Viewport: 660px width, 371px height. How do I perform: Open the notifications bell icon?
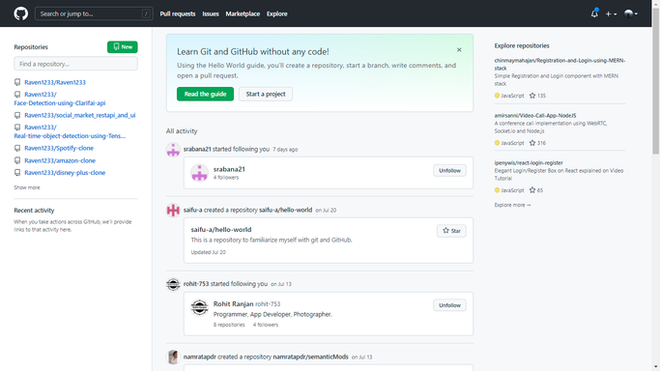click(x=594, y=13)
